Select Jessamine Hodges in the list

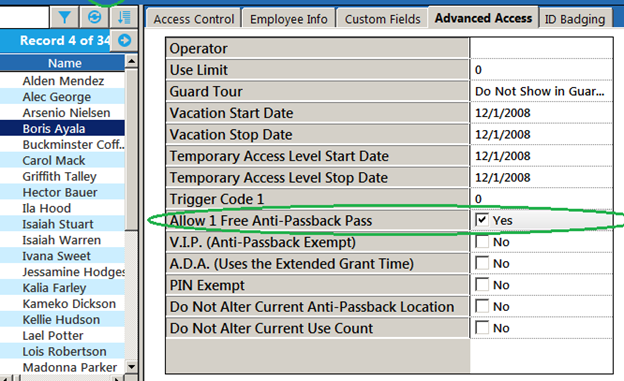[62, 272]
